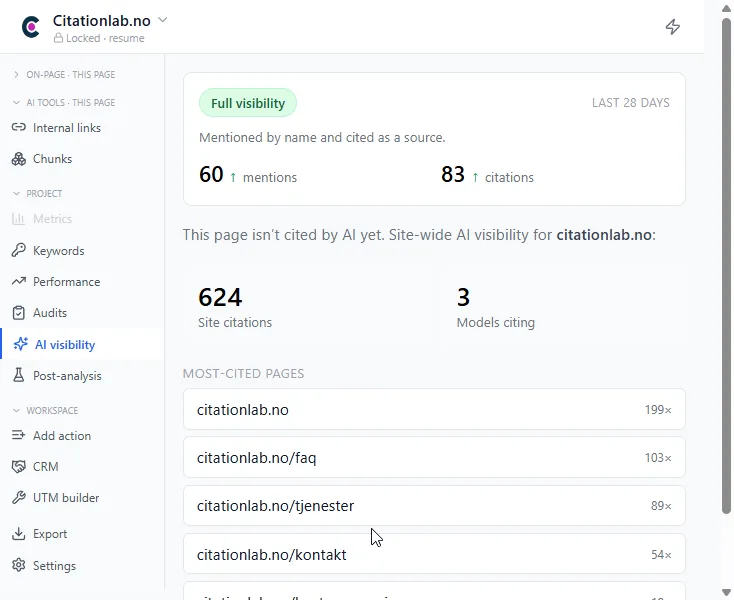Click the CRM handshake icon
This screenshot has height=600, width=734.
tap(19, 467)
